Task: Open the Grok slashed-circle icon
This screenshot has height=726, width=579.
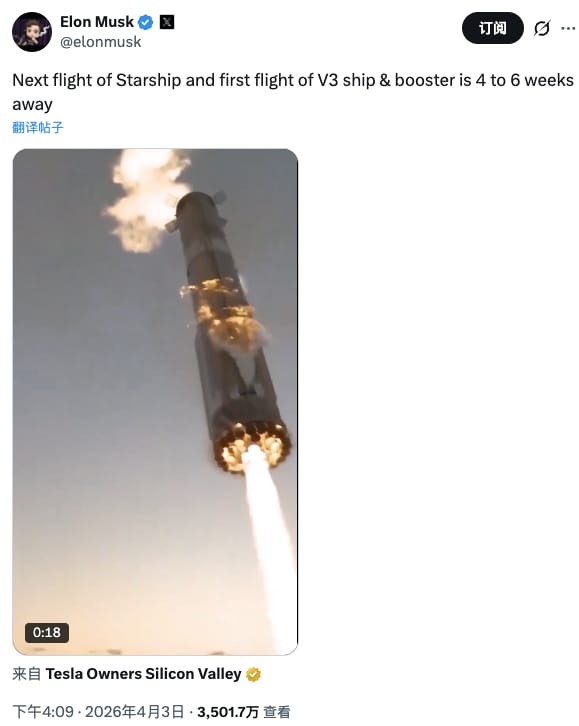Action: click(542, 28)
